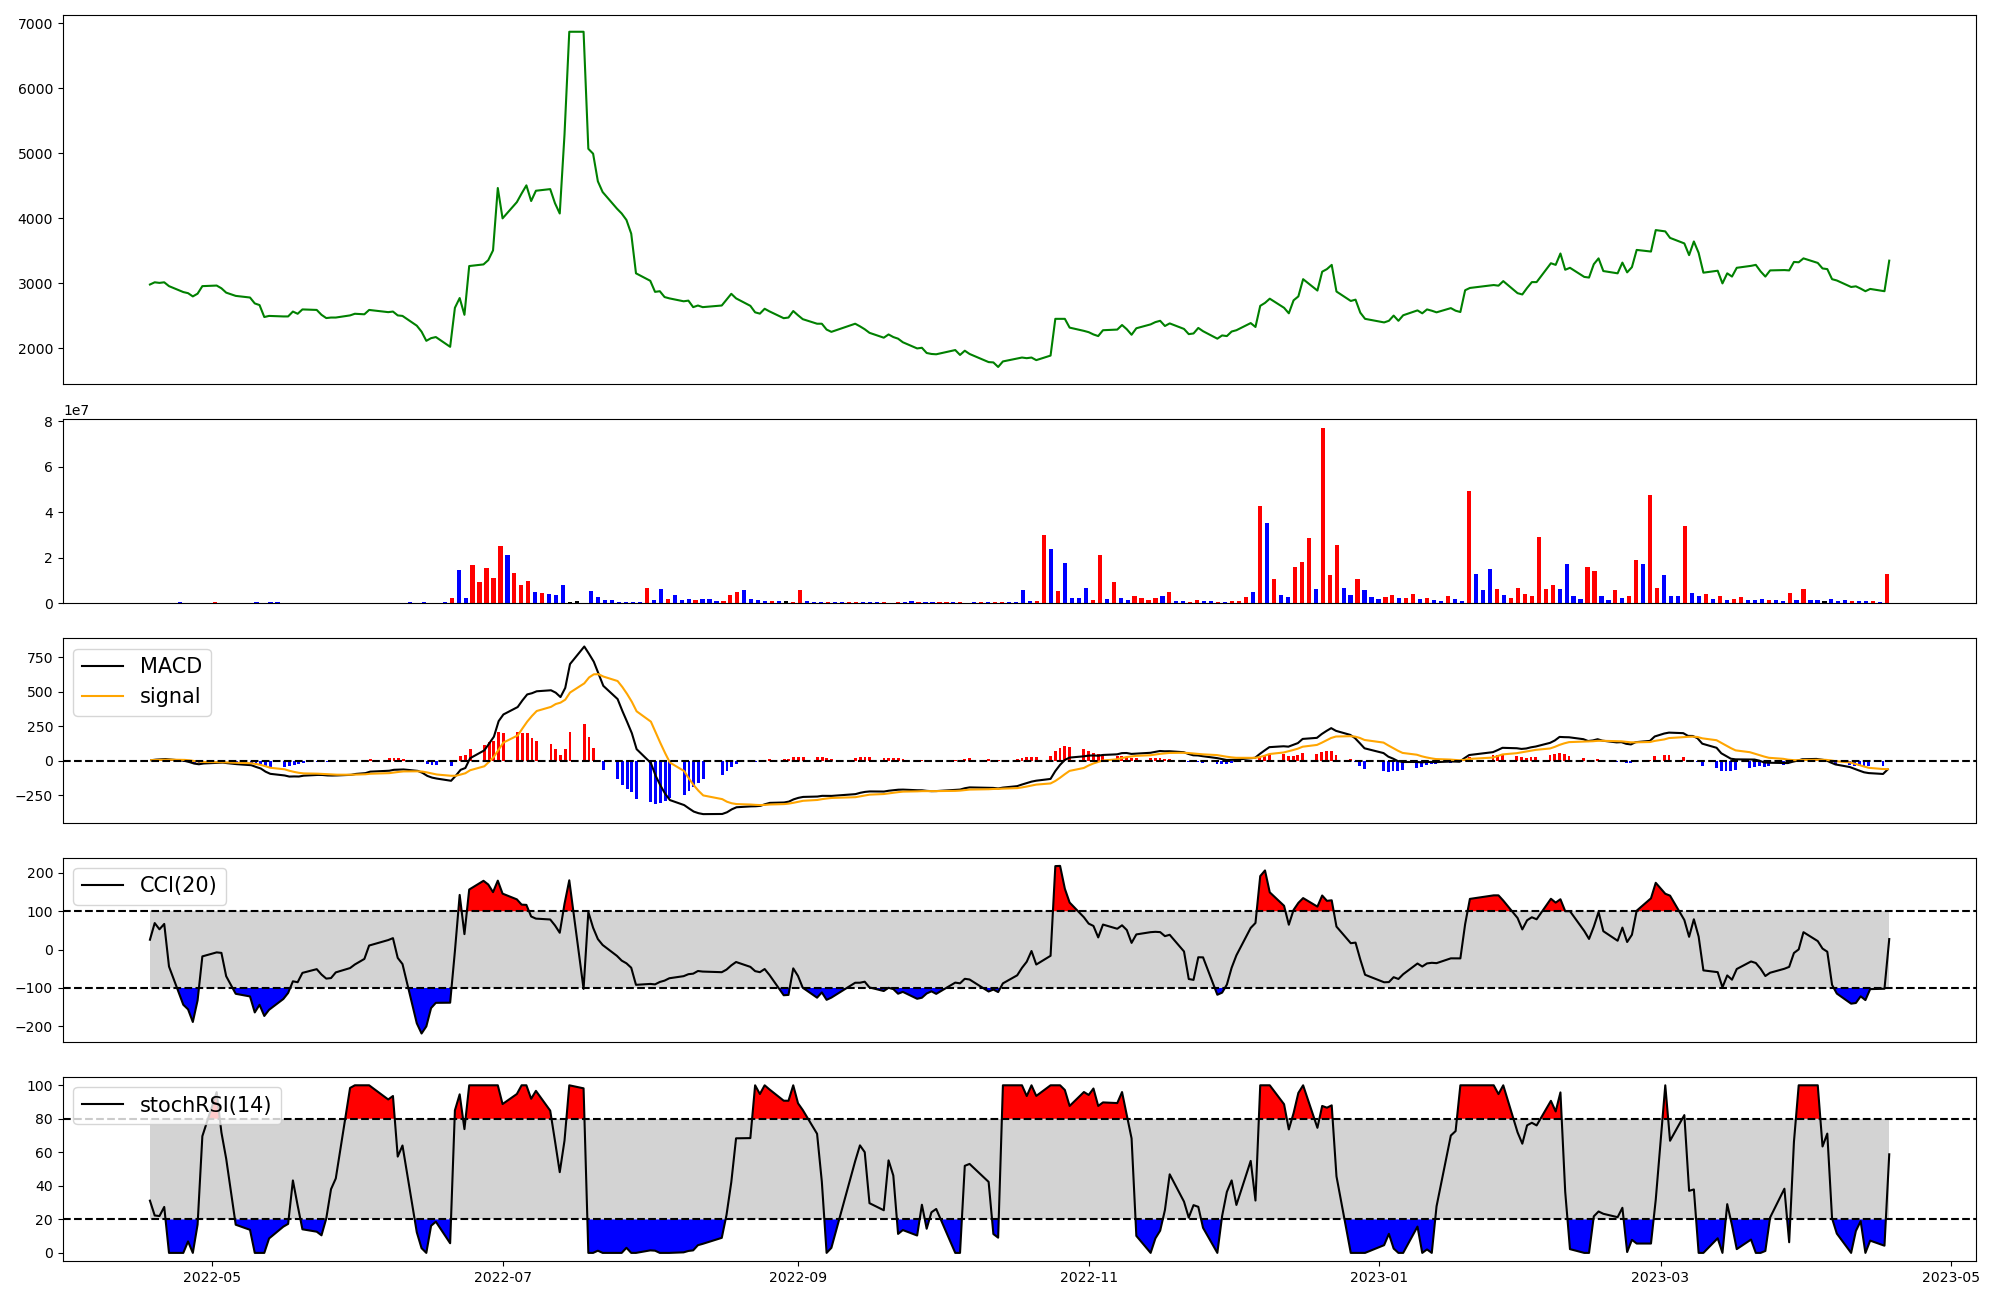The height and width of the screenshot is (1300, 2000).
Task: Click the 80 label on stochRSI axis
Action: (x=43, y=1119)
